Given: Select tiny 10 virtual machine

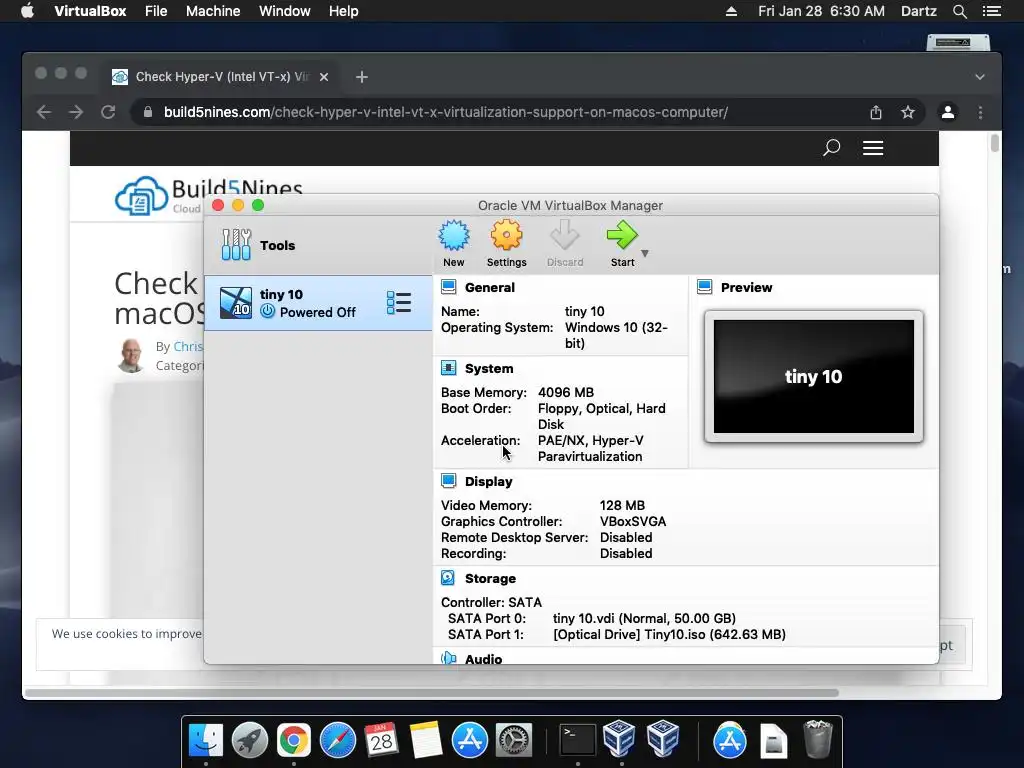Looking at the screenshot, I should 318,303.
